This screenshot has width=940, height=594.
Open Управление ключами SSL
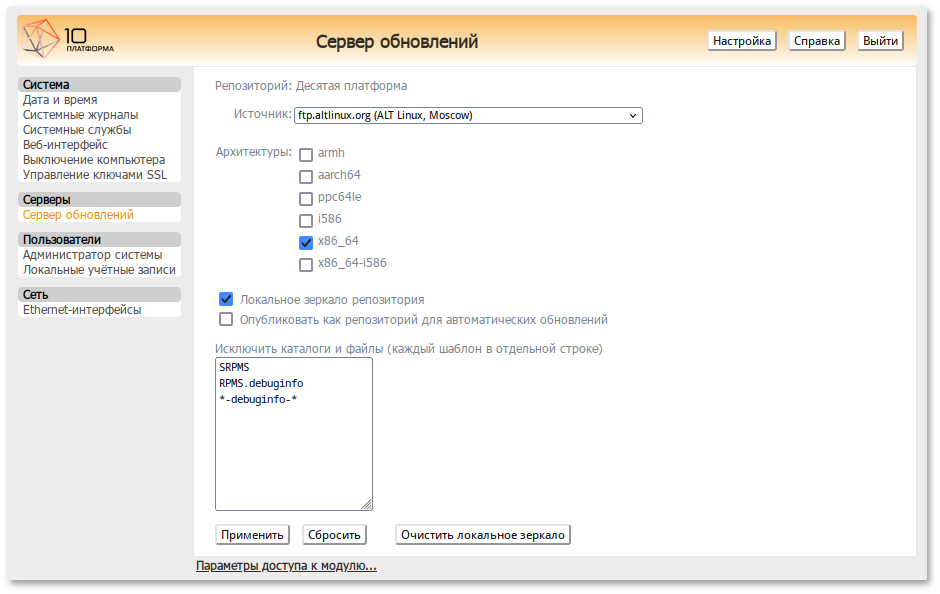pyautogui.click(x=95, y=174)
